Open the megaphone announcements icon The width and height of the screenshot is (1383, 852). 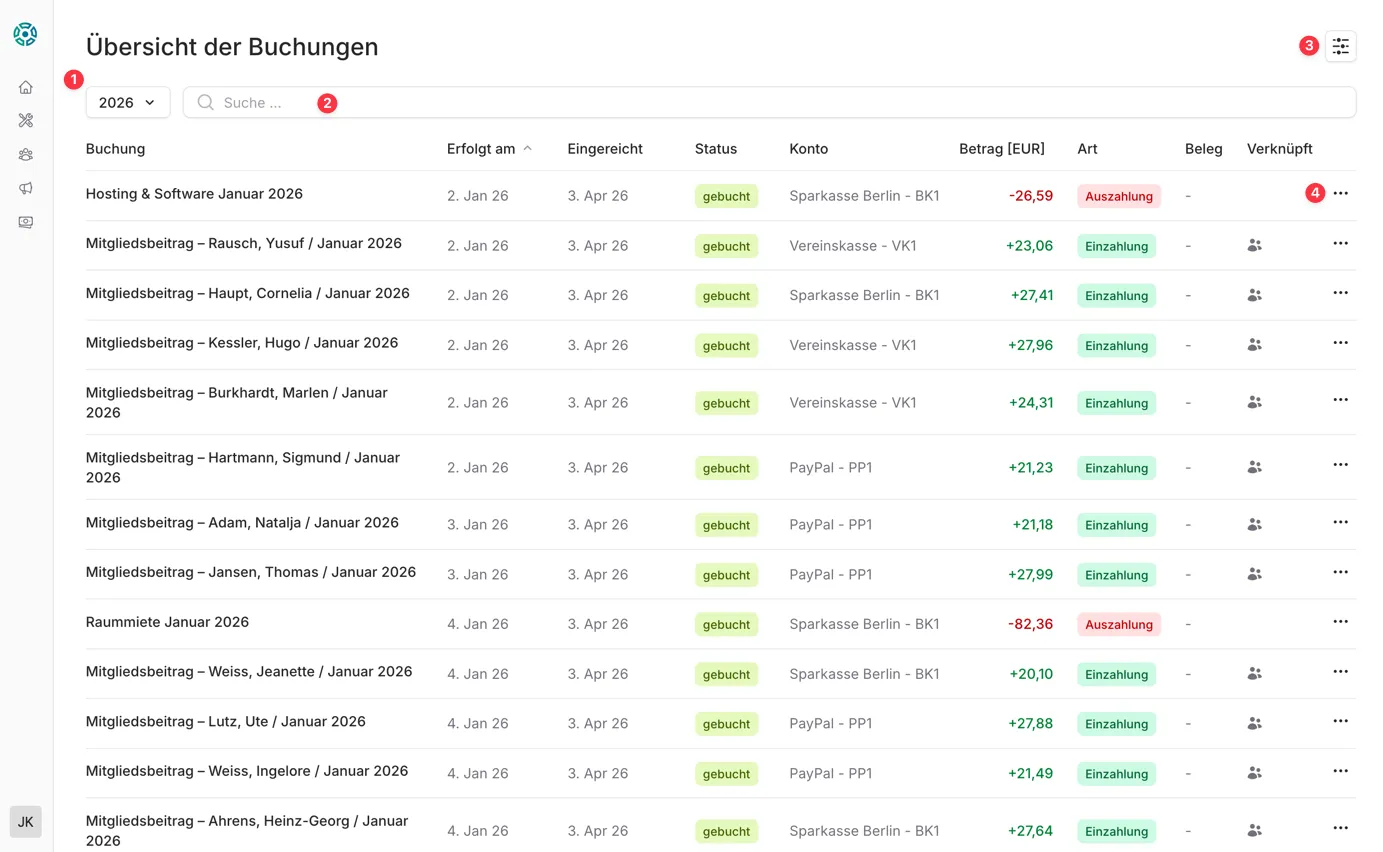click(x=26, y=188)
